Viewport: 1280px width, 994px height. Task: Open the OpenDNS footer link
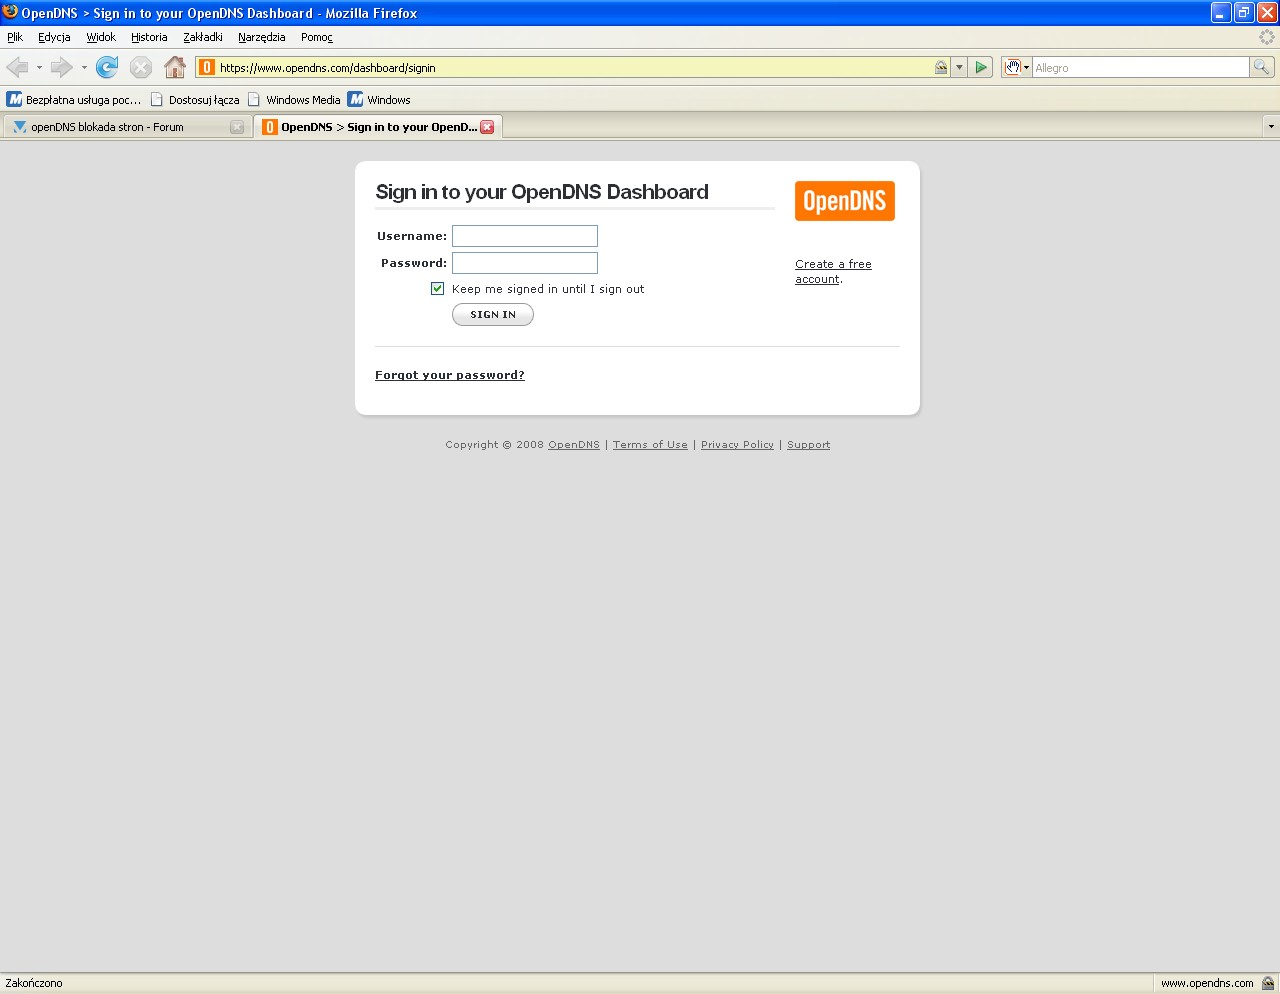574,445
